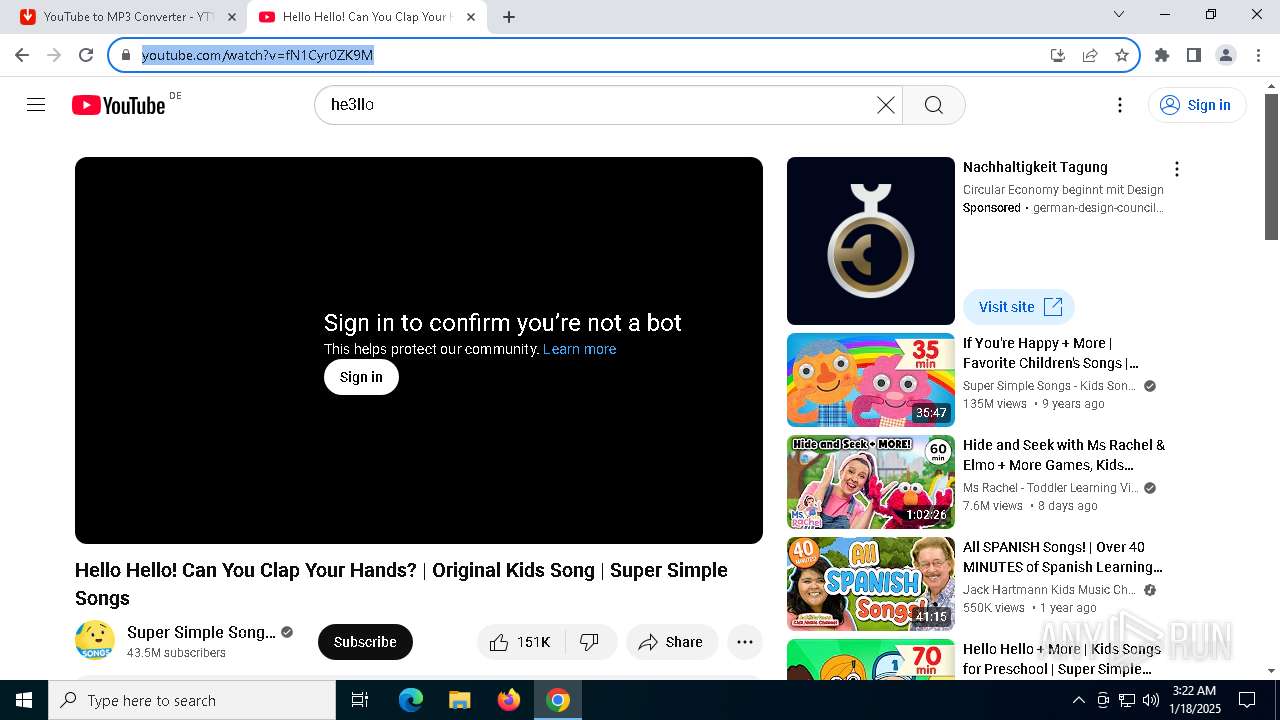Go back in browser history
Viewport: 1280px width, 720px height.
click(x=22, y=55)
